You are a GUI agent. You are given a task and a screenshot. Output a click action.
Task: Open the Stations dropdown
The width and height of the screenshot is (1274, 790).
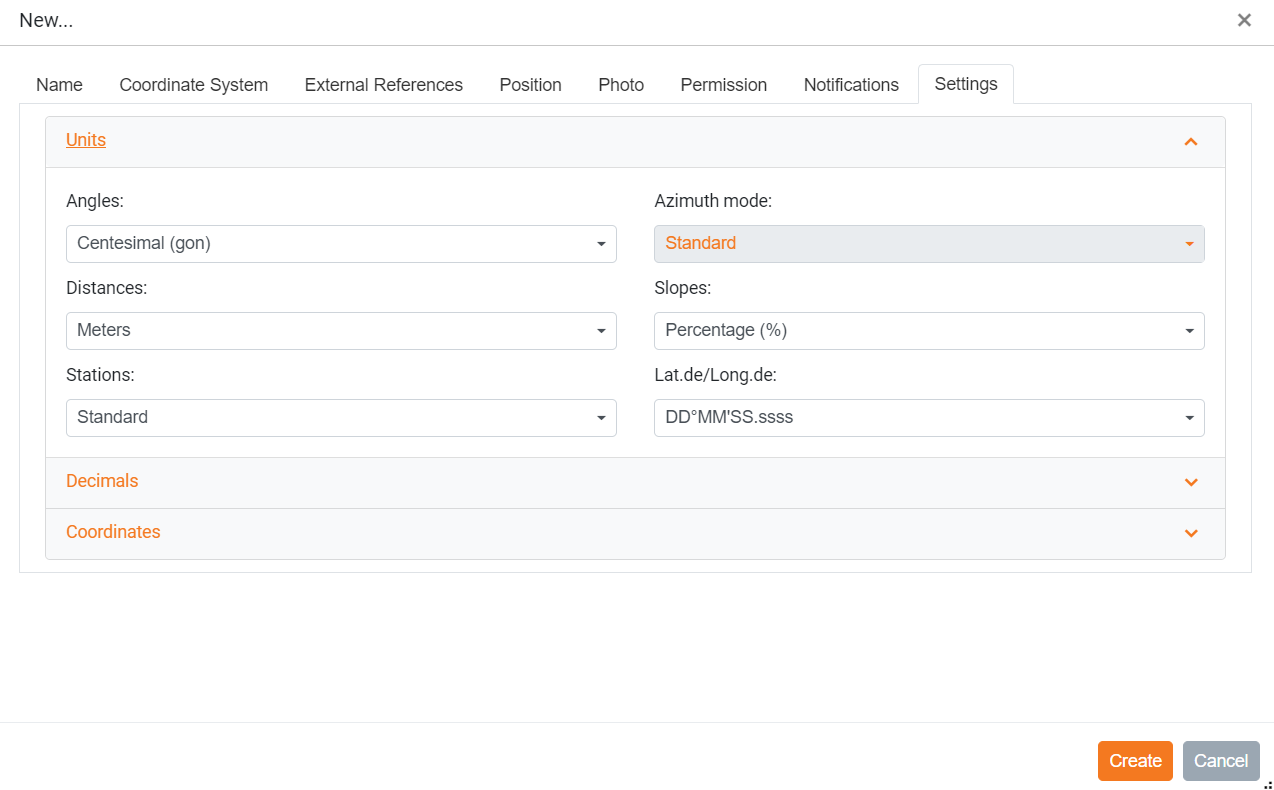[341, 418]
